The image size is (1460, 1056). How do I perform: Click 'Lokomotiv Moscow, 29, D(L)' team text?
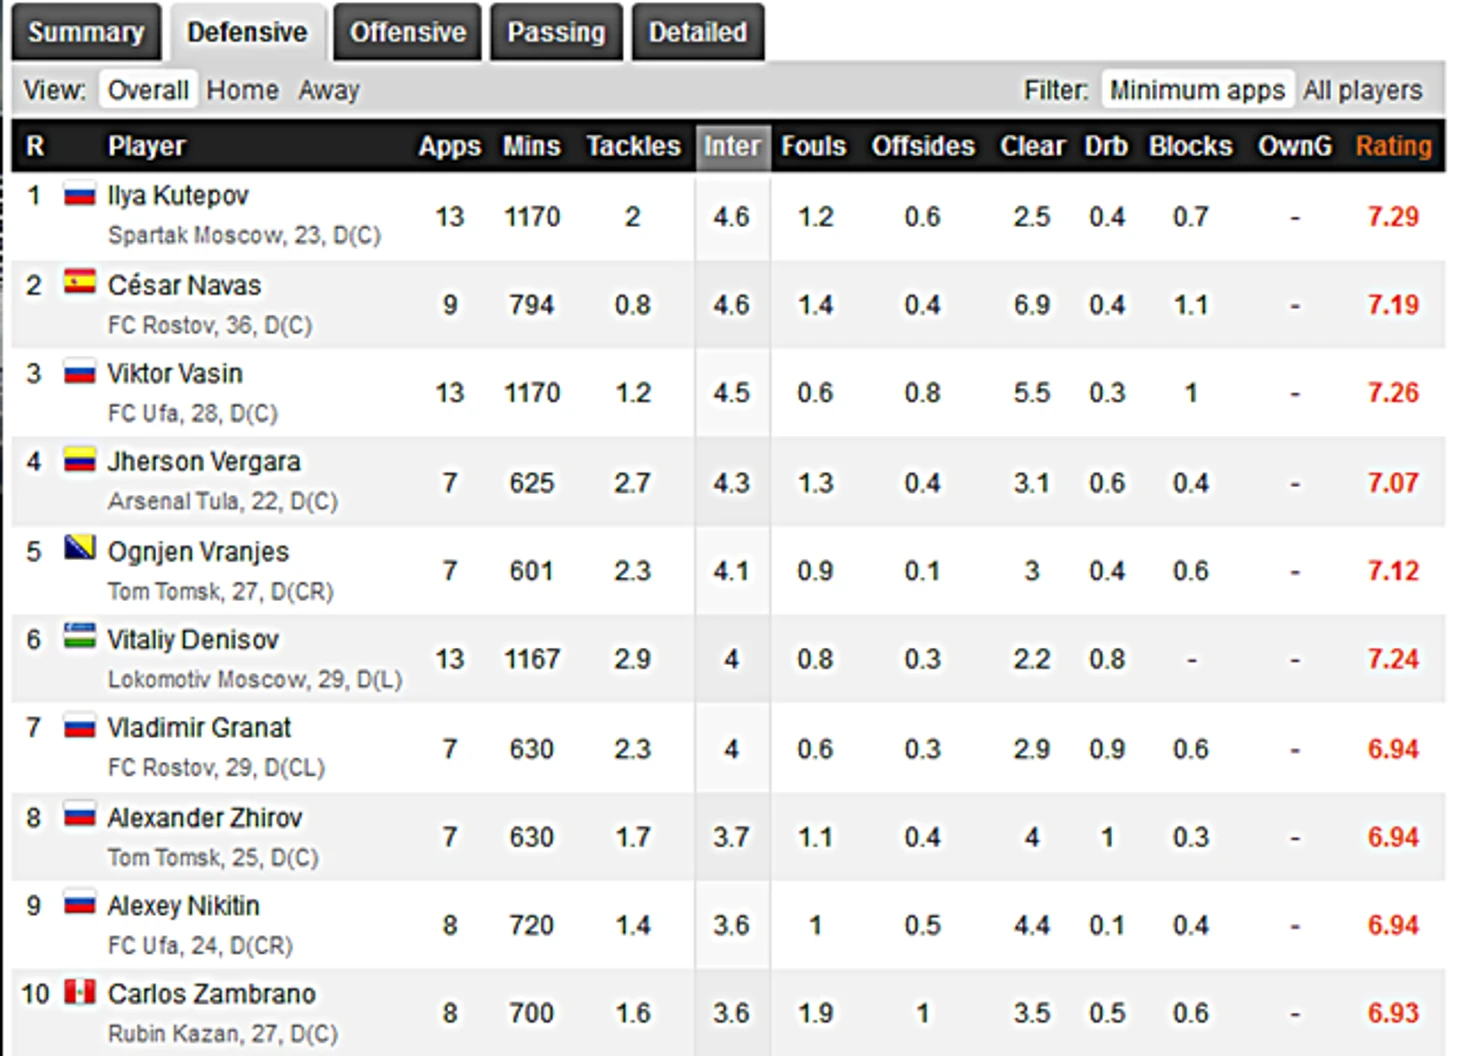point(255,679)
